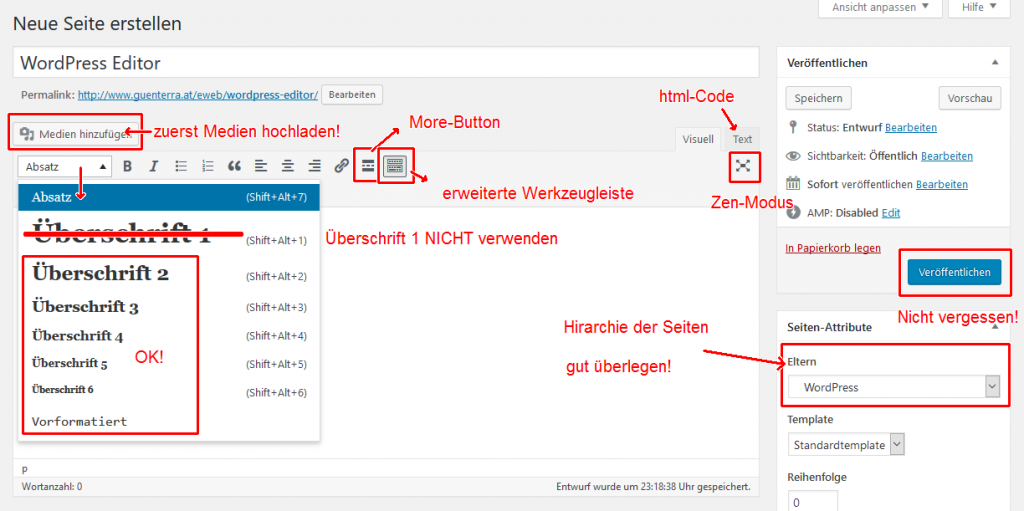Align text right
The image size is (1024, 511).
pyautogui.click(x=315, y=167)
